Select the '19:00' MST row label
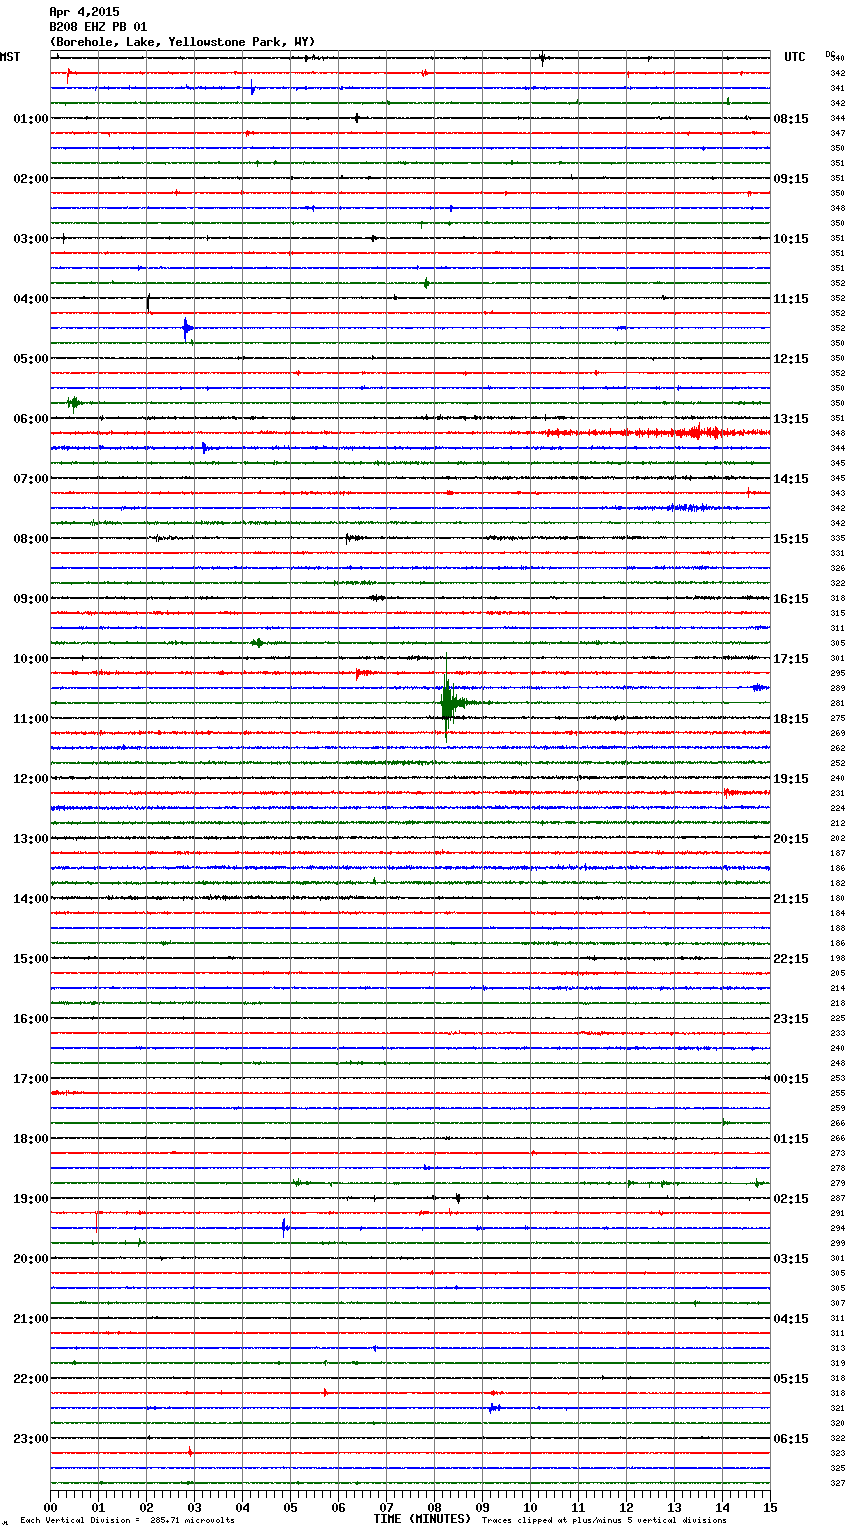This screenshot has height=1534, width=850. 31,1199
